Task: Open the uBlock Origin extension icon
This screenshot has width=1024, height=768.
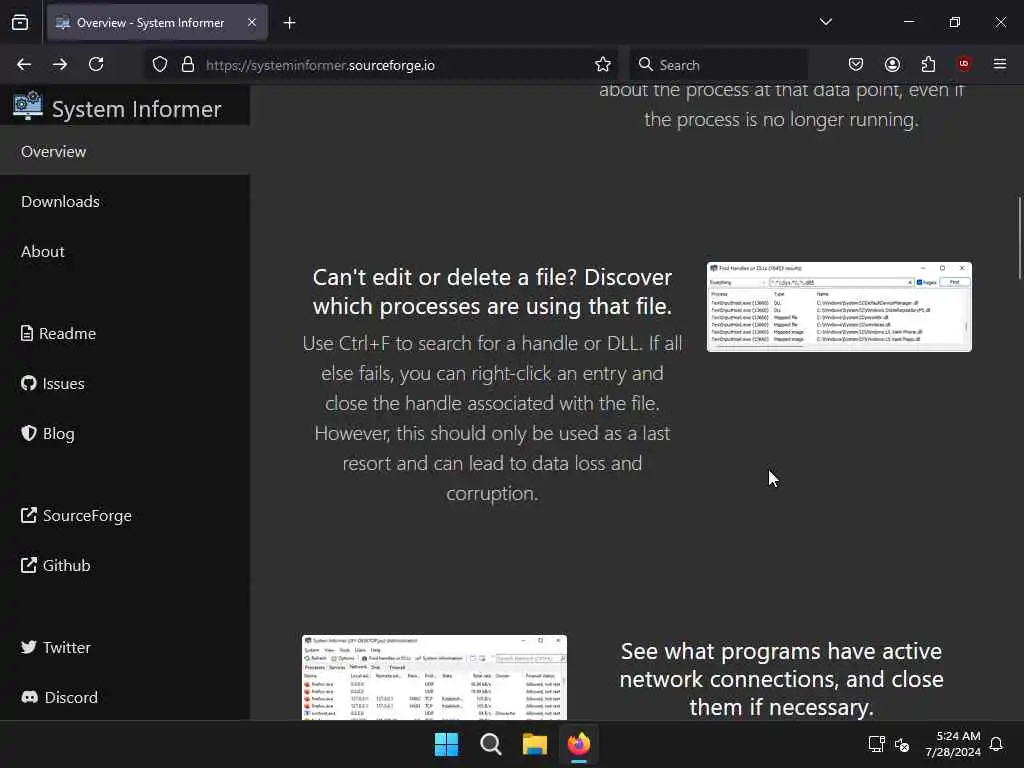Action: pyautogui.click(x=964, y=64)
